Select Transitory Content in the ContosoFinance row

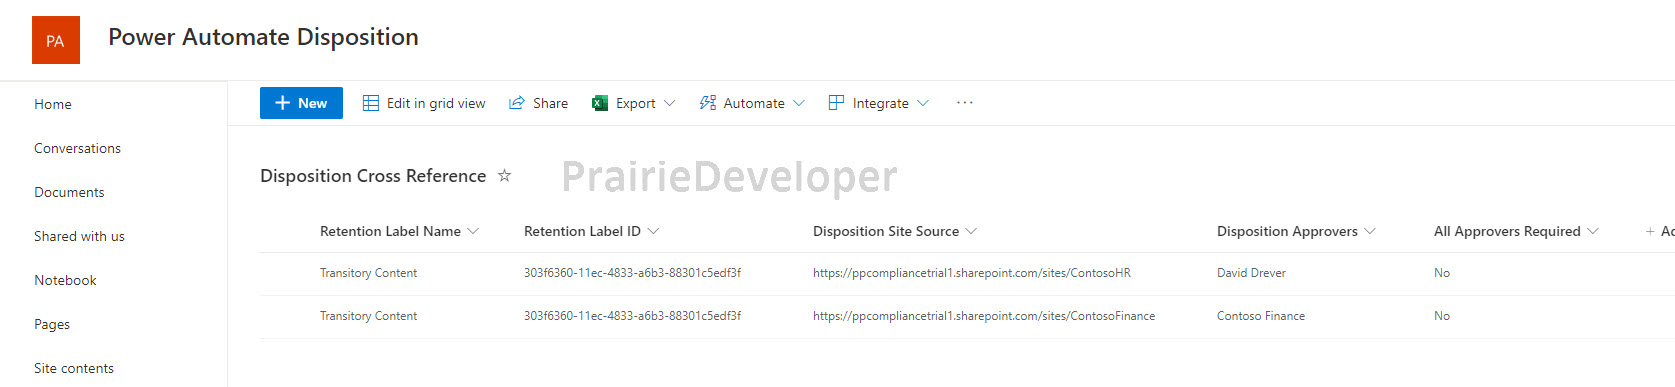click(369, 316)
